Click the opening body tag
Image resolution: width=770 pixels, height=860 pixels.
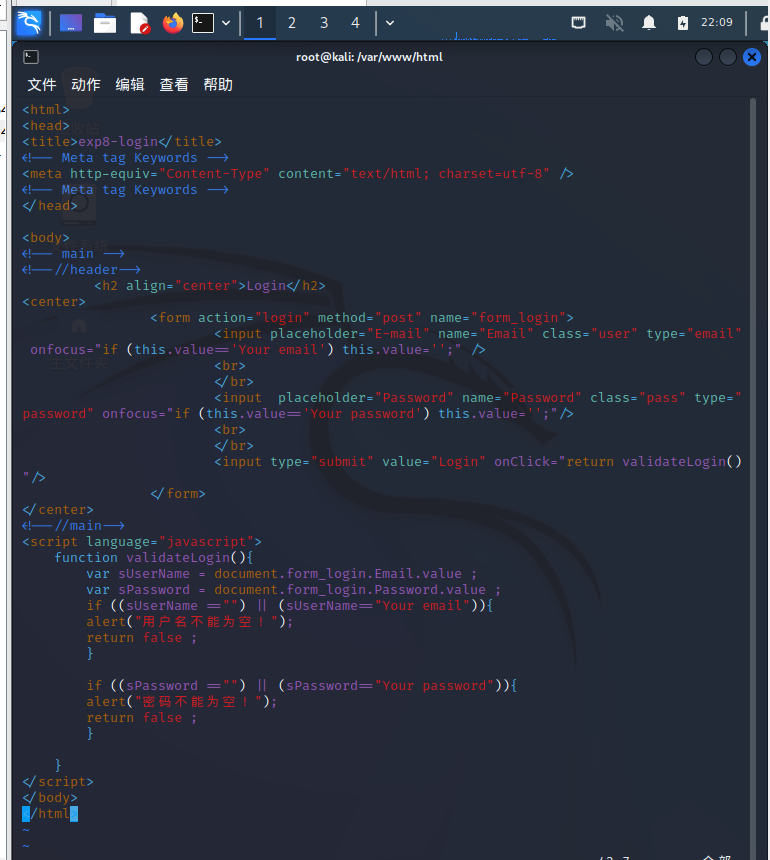[x=46, y=237]
